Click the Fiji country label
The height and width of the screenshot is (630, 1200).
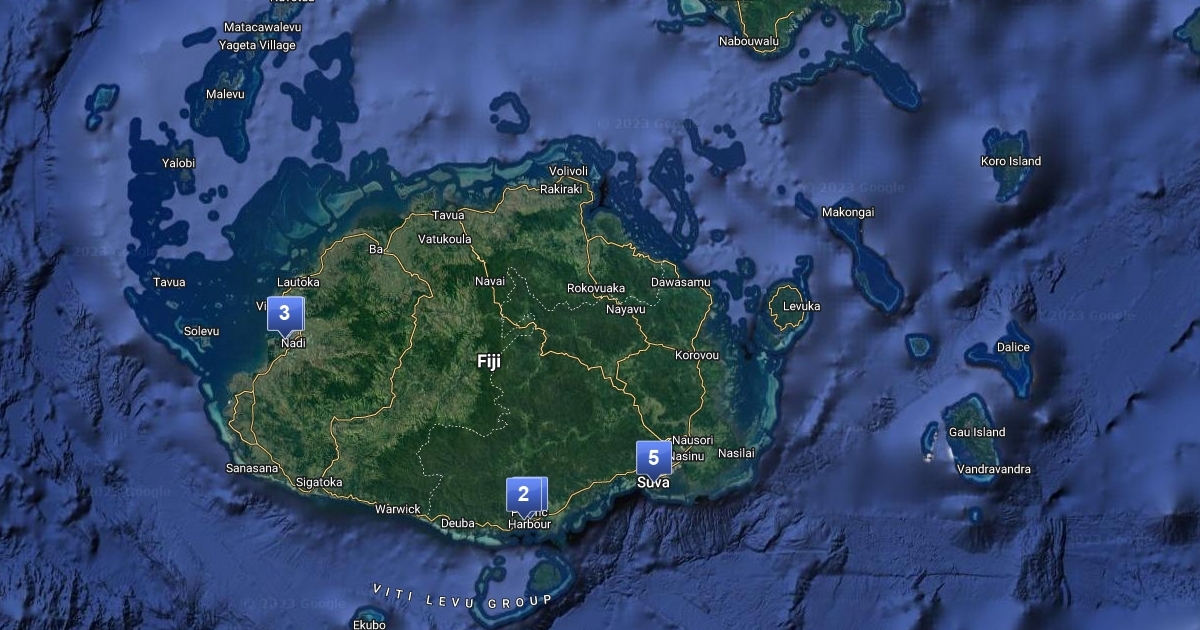coord(489,362)
